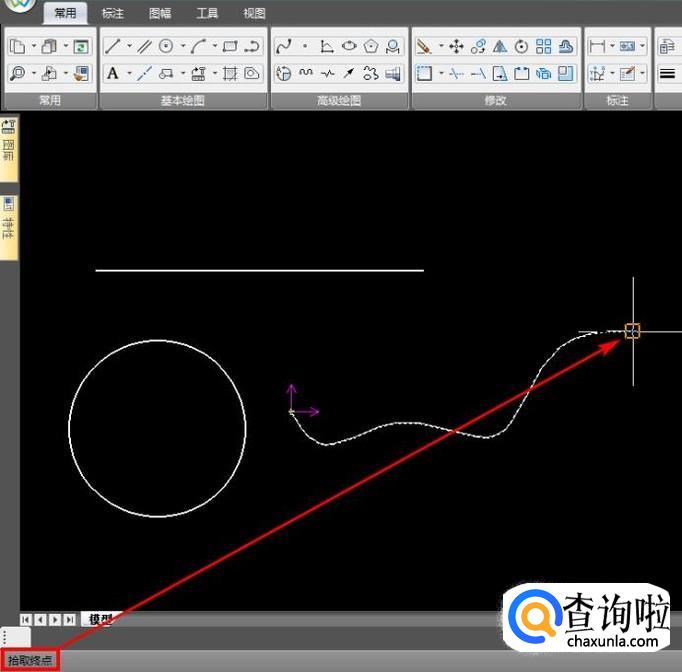Select the straight Line drawing tool
Image resolution: width=682 pixels, height=672 pixels.
(113, 46)
